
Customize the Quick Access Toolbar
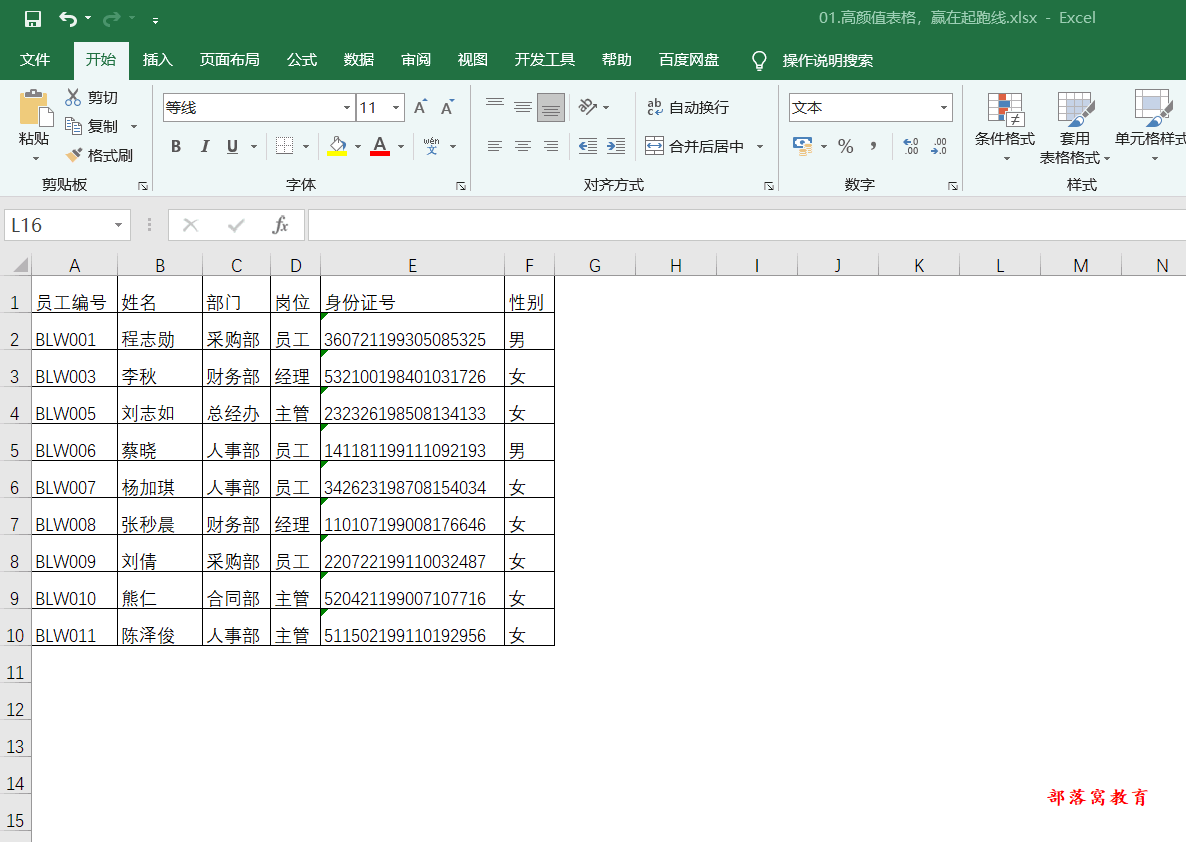[x=155, y=20]
